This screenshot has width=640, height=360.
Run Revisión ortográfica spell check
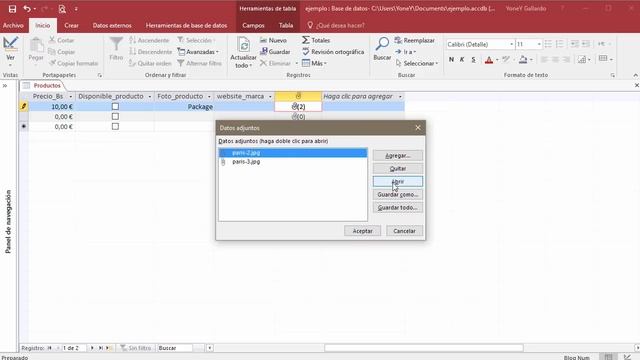(x=333, y=52)
